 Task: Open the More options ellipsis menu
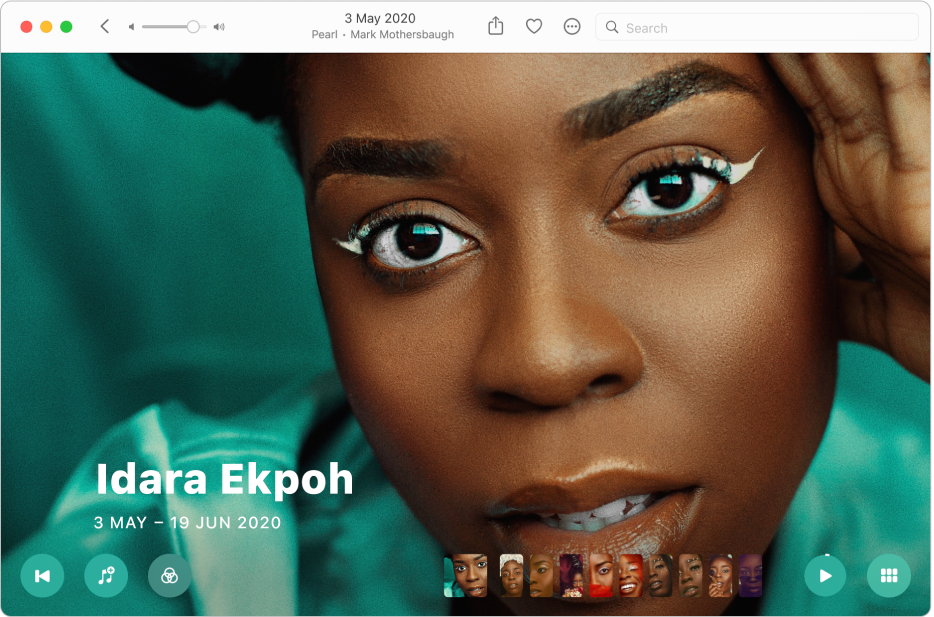[x=572, y=27]
